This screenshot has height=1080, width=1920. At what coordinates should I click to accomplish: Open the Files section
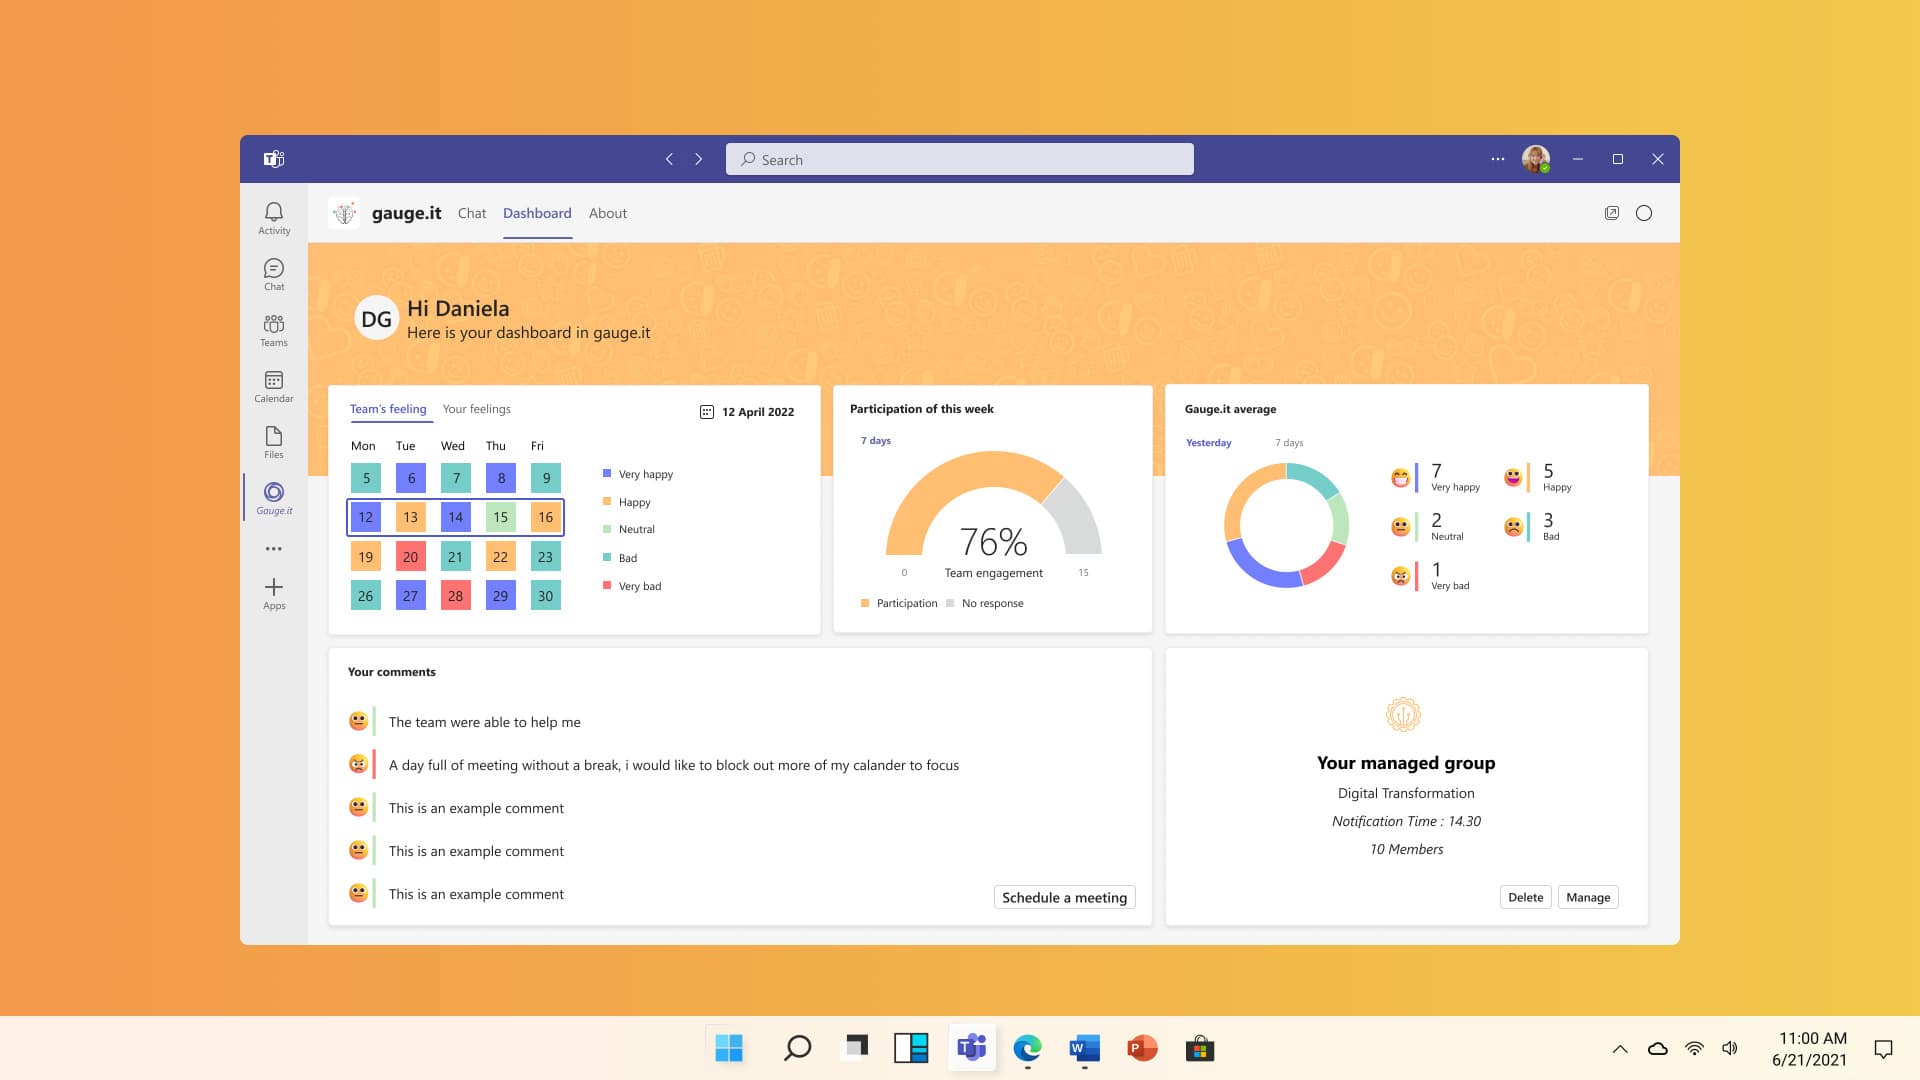click(x=273, y=441)
